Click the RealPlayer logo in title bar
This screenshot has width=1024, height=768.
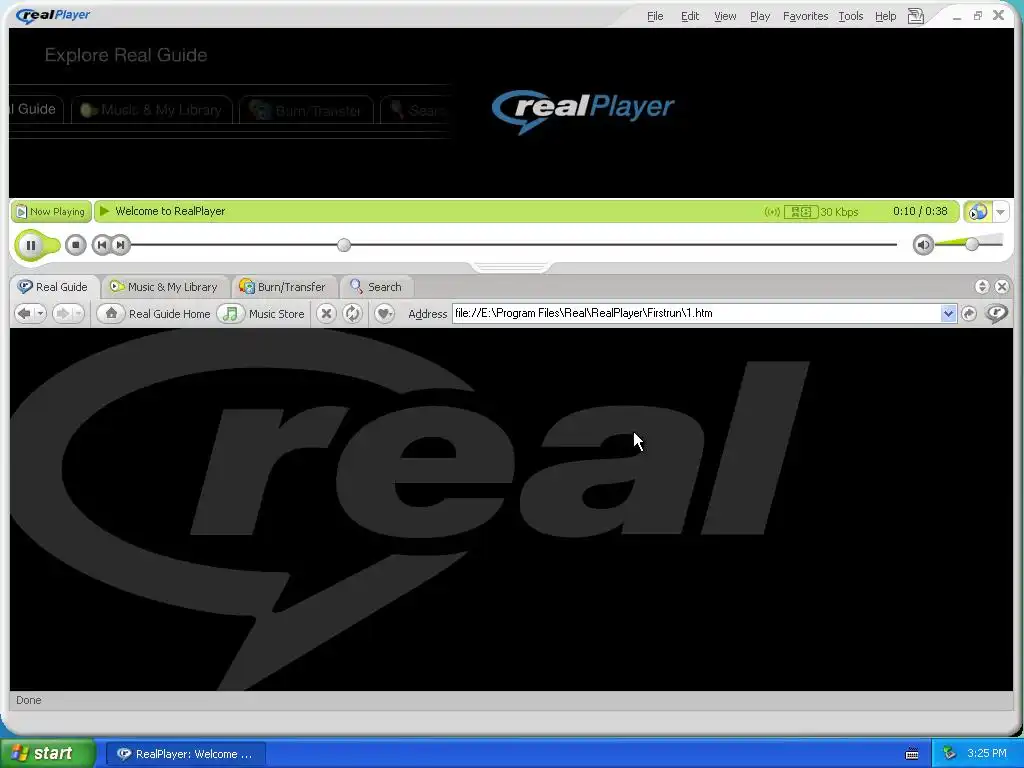(53, 15)
